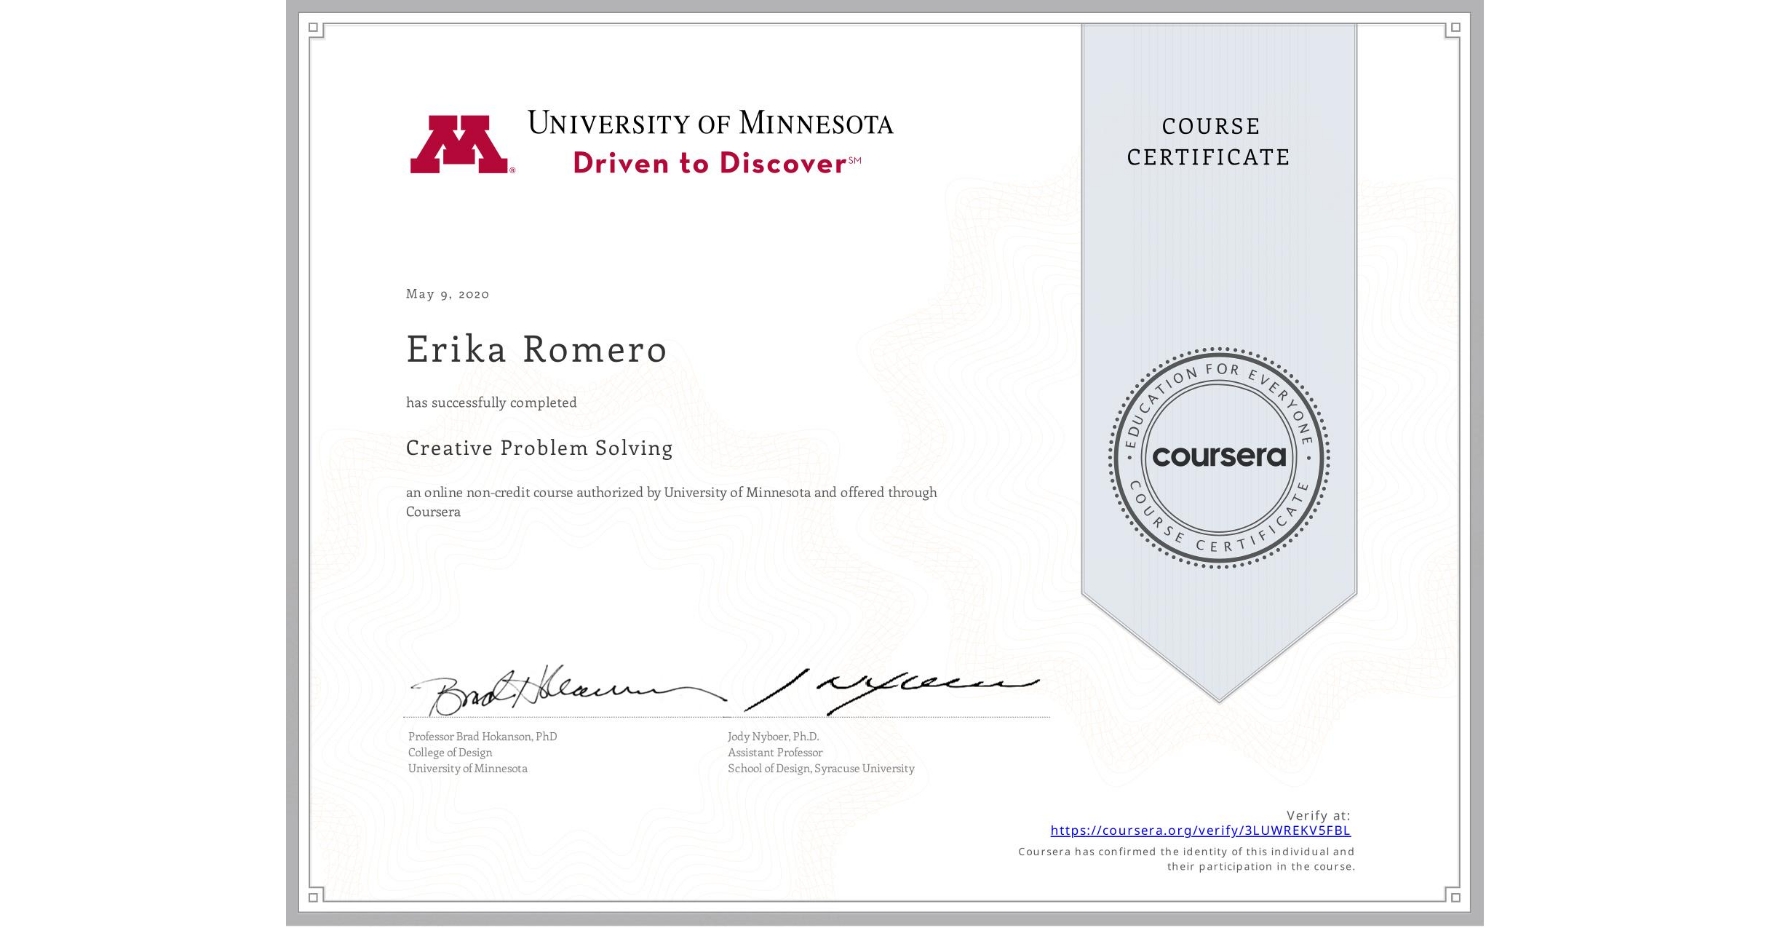Image resolution: width=1772 pixels, height=928 pixels.
Task: Click the date 'May 9, 2020'
Action: [446, 293]
